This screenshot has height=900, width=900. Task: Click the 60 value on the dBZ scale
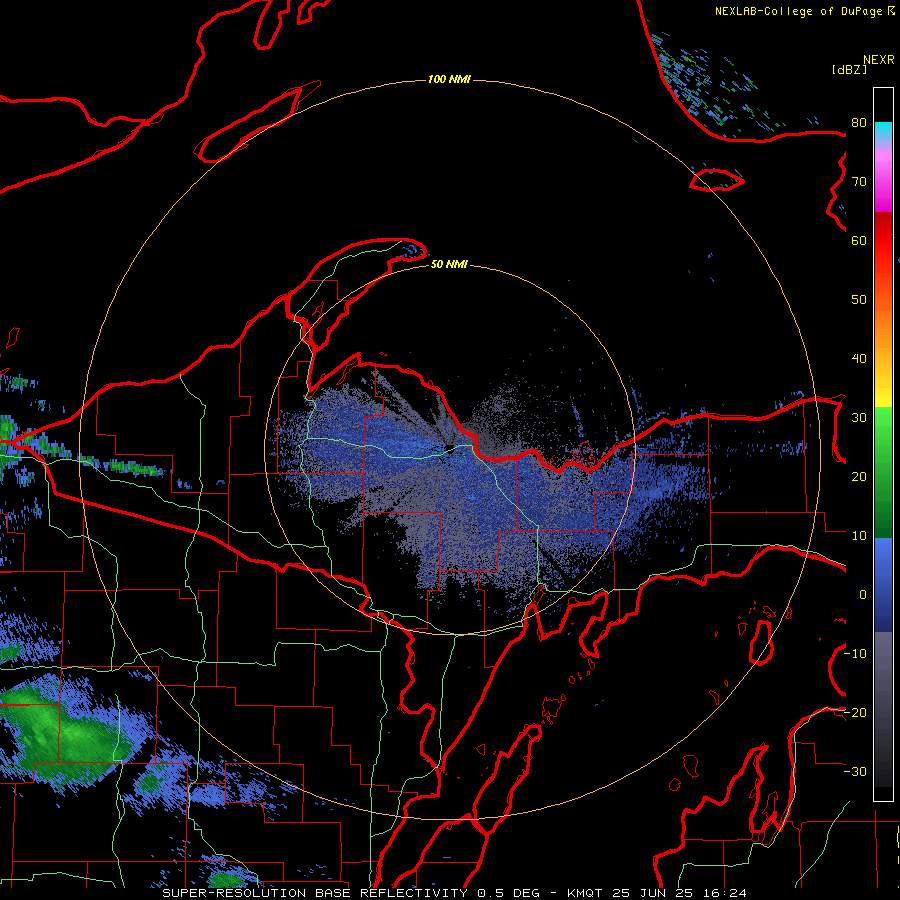pos(859,241)
